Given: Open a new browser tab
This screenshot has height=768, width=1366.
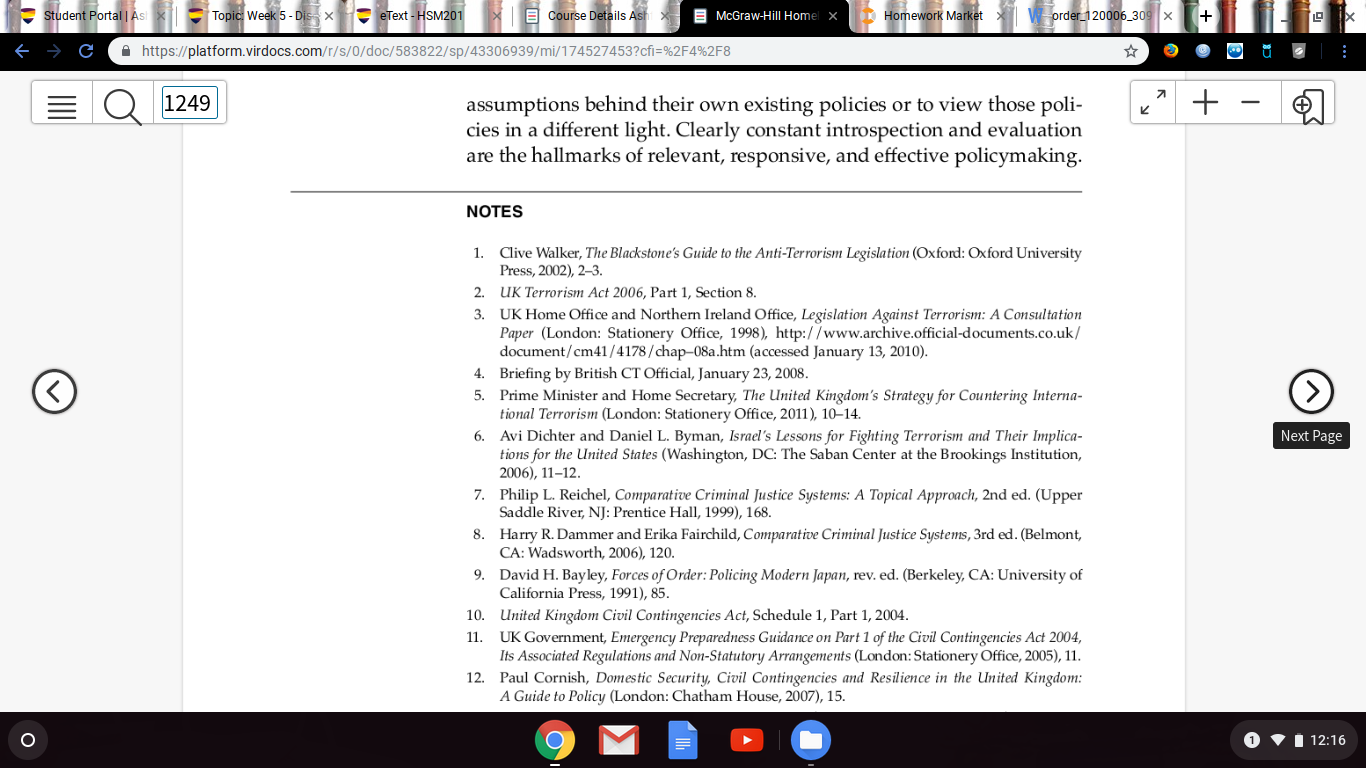Looking at the screenshot, I should (x=1206, y=16).
